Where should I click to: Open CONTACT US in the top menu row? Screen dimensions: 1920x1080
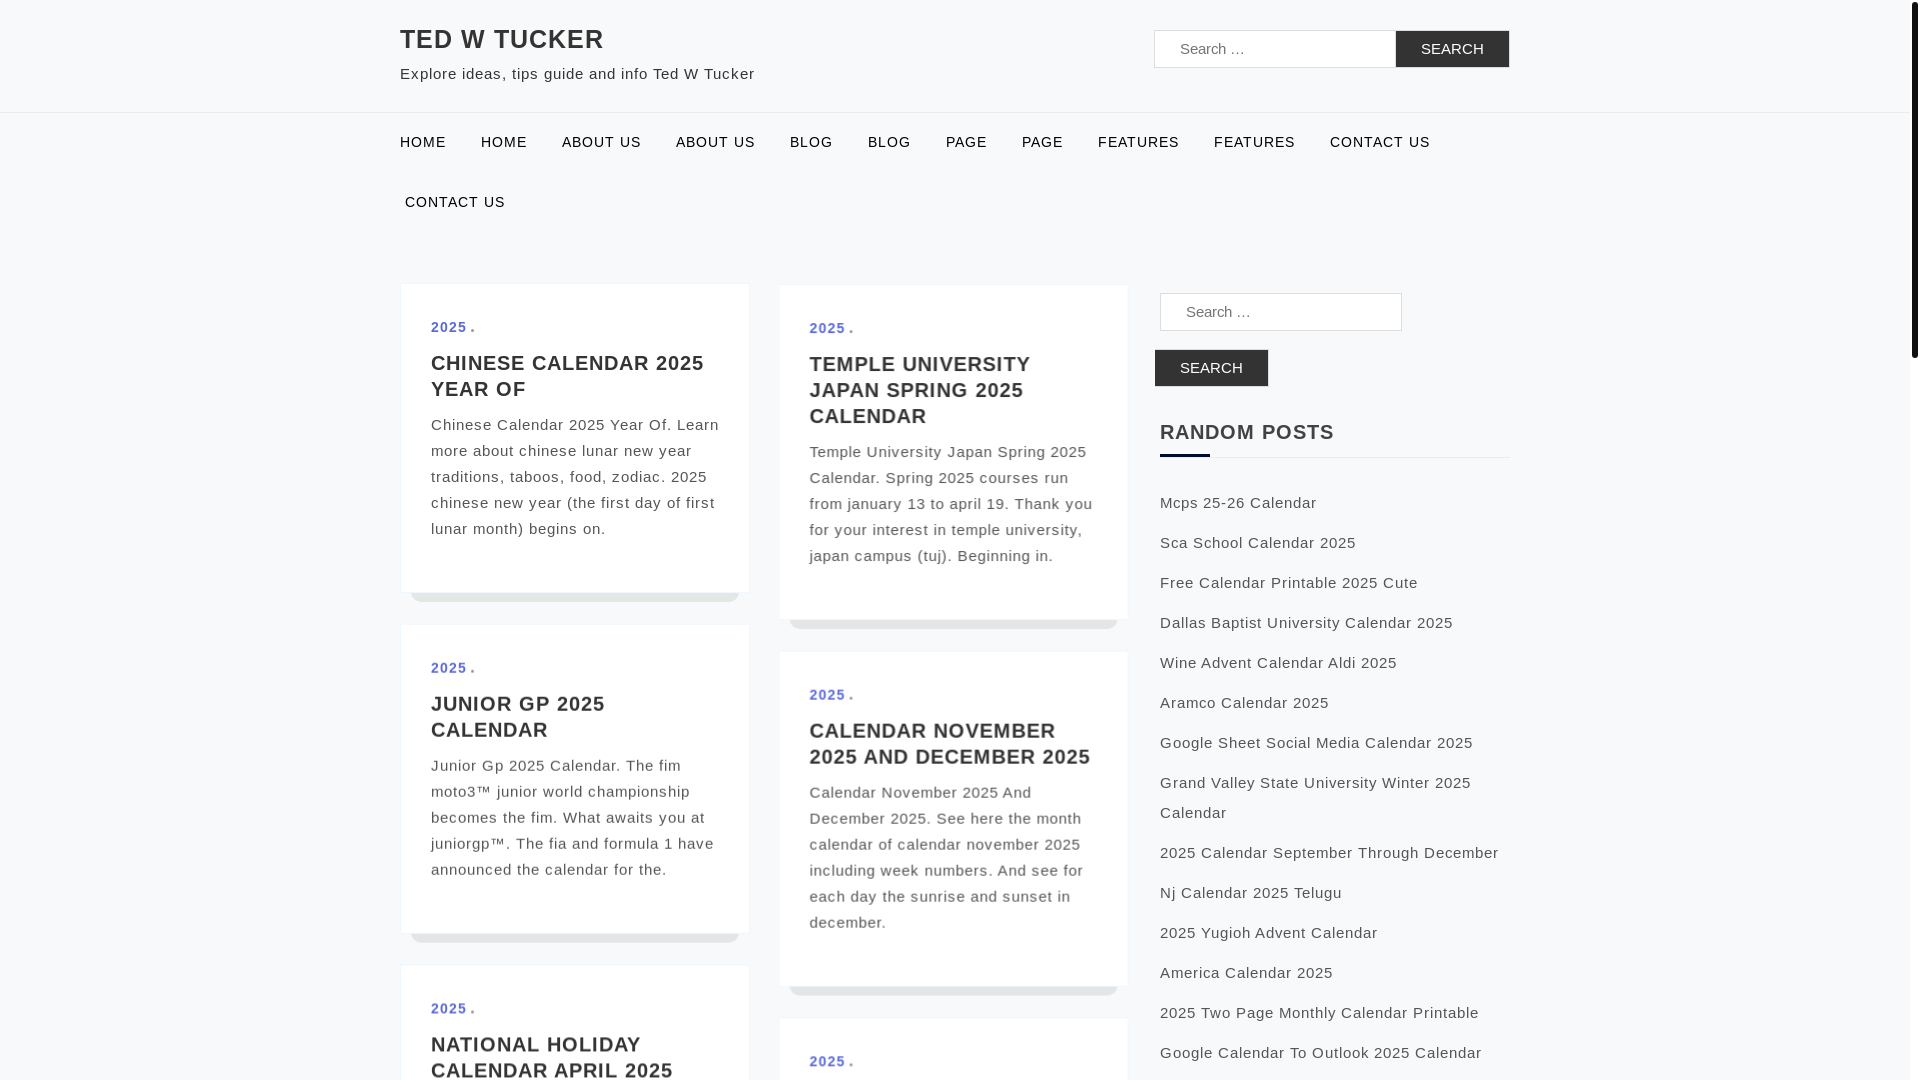click(1380, 142)
